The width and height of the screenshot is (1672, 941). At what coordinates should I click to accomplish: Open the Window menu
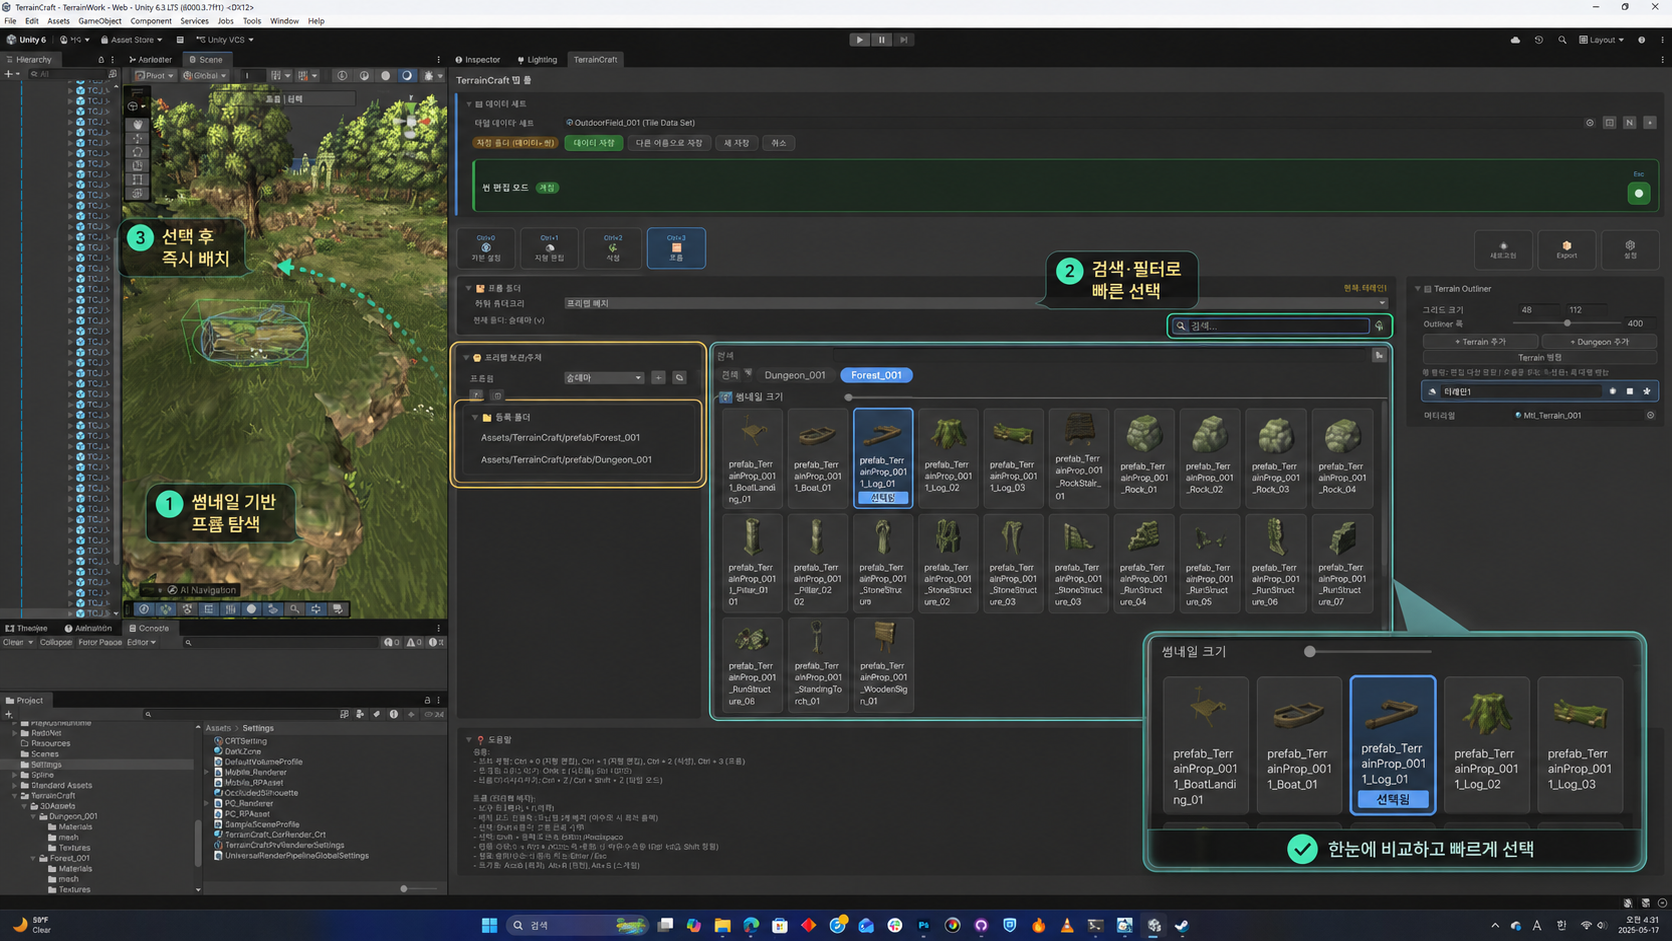pyautogui.click(x=284, y=21)
